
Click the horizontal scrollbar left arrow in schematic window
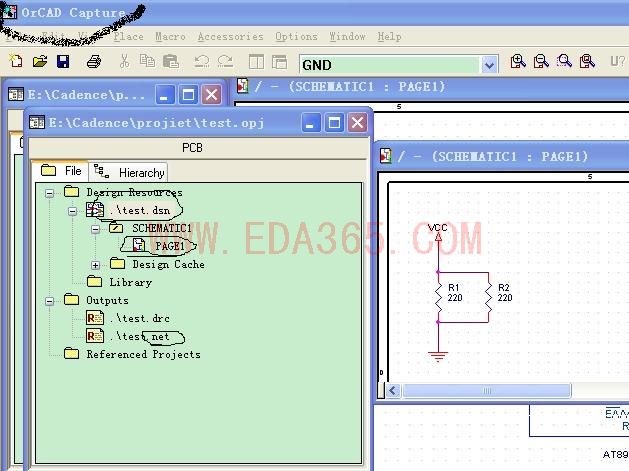coord(393,390)
